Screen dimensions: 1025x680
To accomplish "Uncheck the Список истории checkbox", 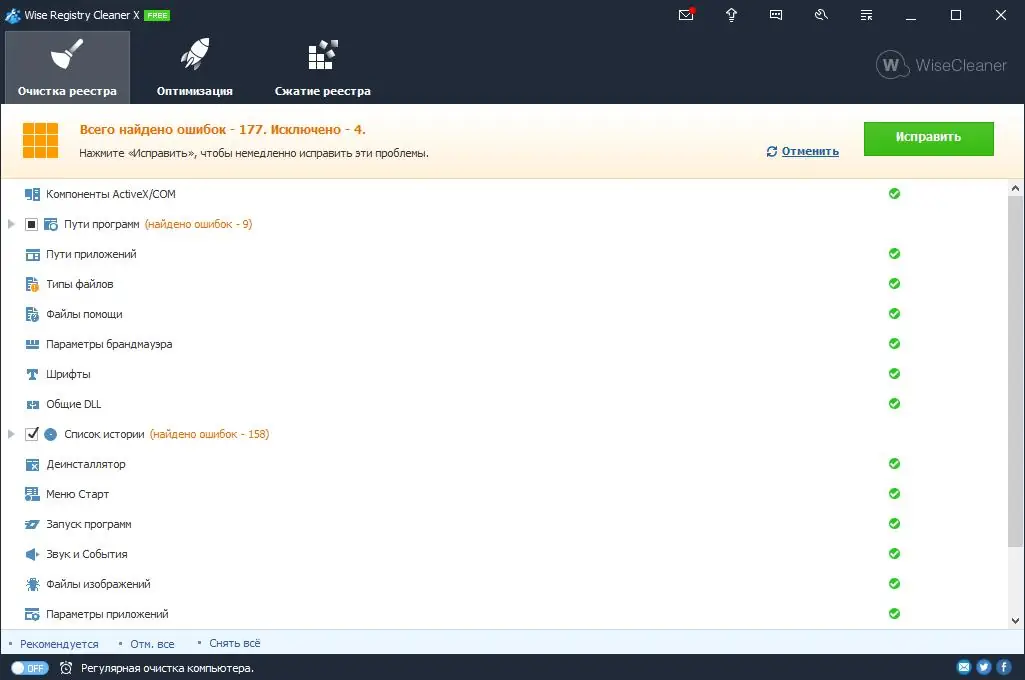I will tap(32, 434).
